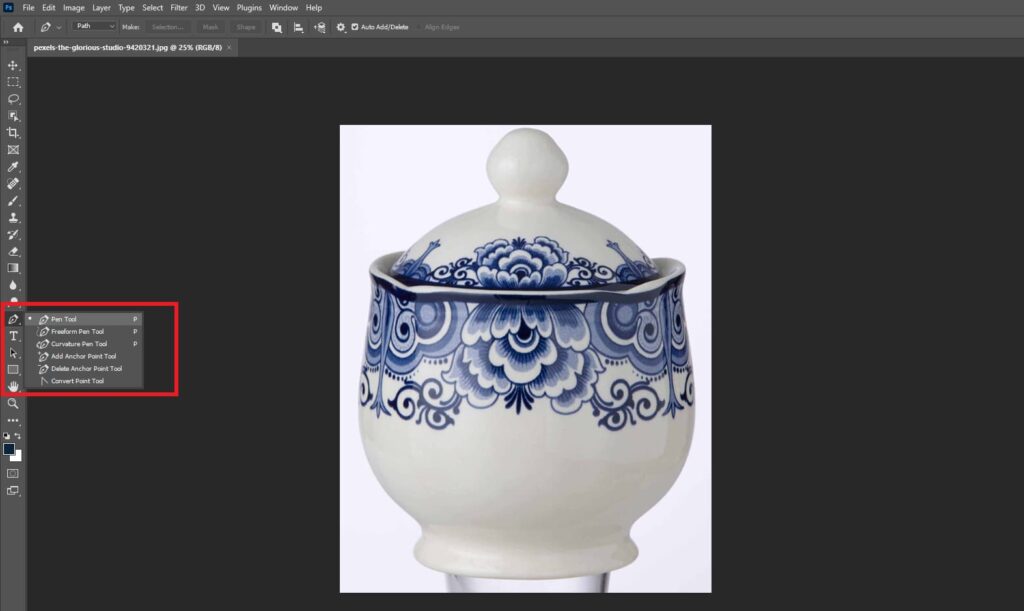This screenshot has height=611, width=1024.
Task: Click the Home icon in options bar
Action: coord(18,27)
